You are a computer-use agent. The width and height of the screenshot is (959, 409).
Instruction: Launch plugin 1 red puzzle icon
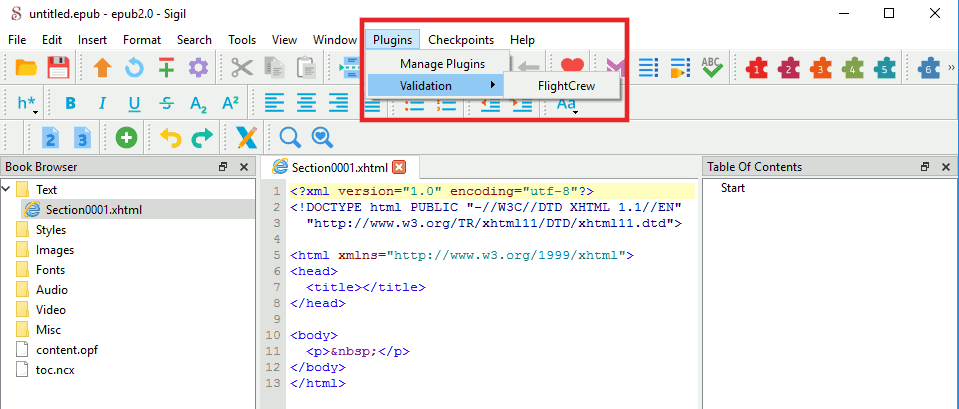757,67
